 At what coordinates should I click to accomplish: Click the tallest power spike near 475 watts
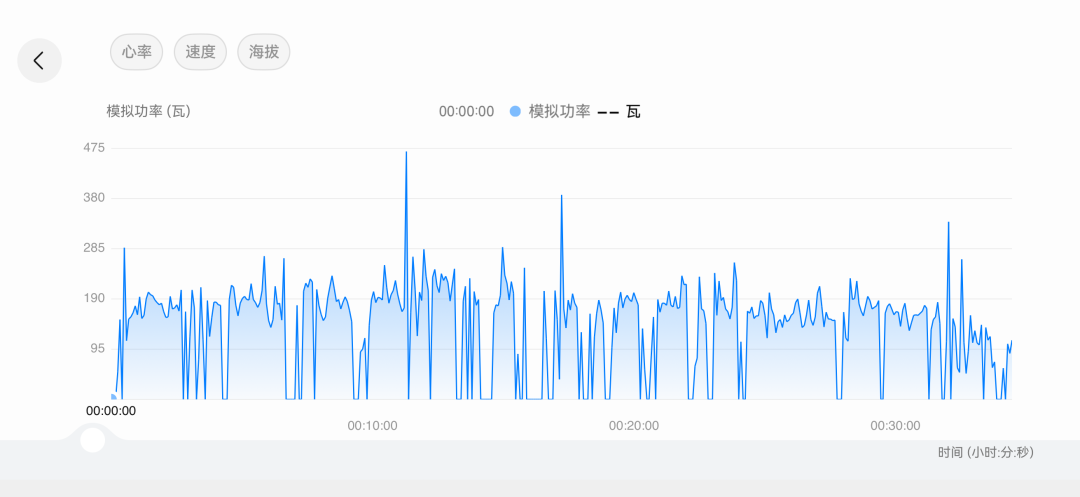click(406, 153)
